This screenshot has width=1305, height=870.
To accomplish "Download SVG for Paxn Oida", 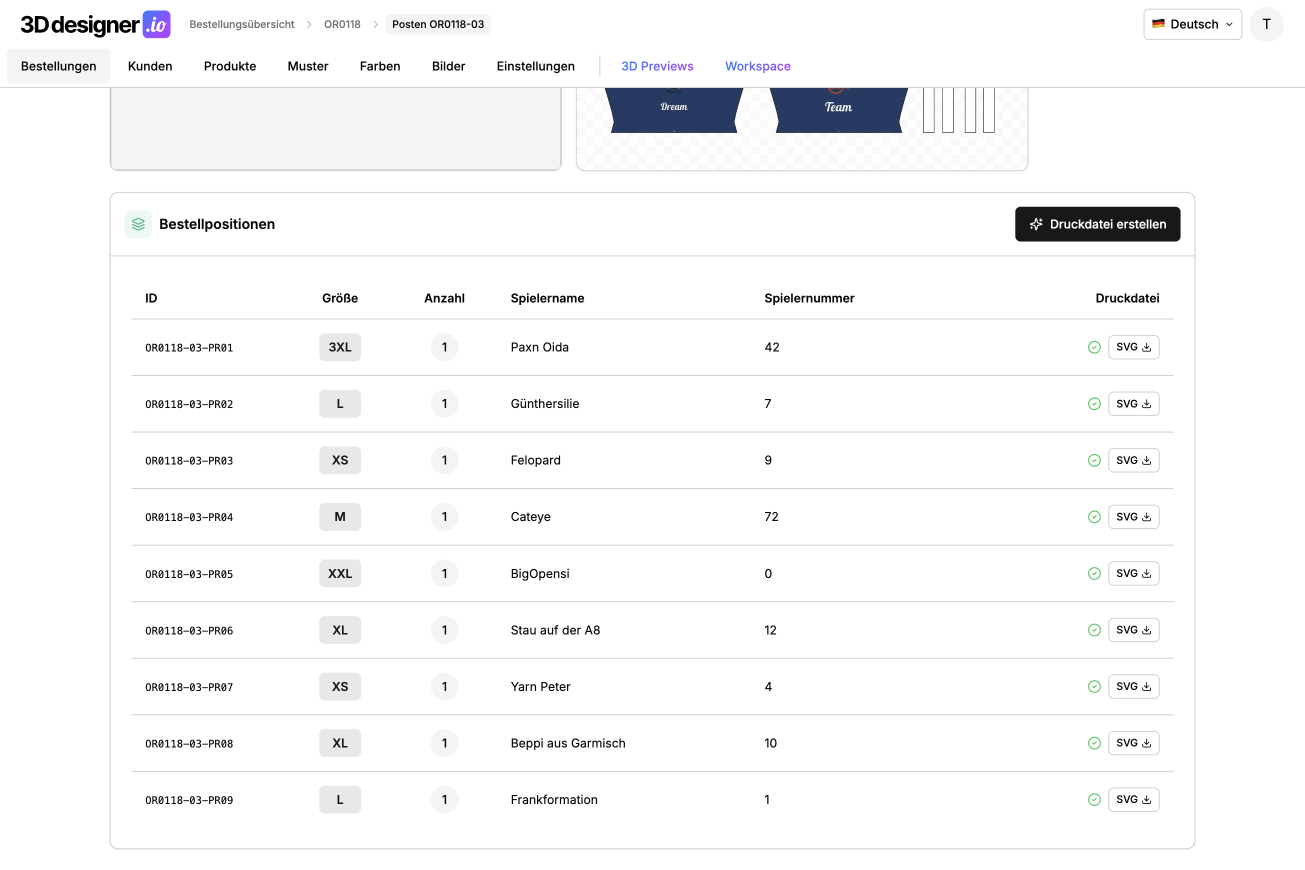I will (1133, 347).
